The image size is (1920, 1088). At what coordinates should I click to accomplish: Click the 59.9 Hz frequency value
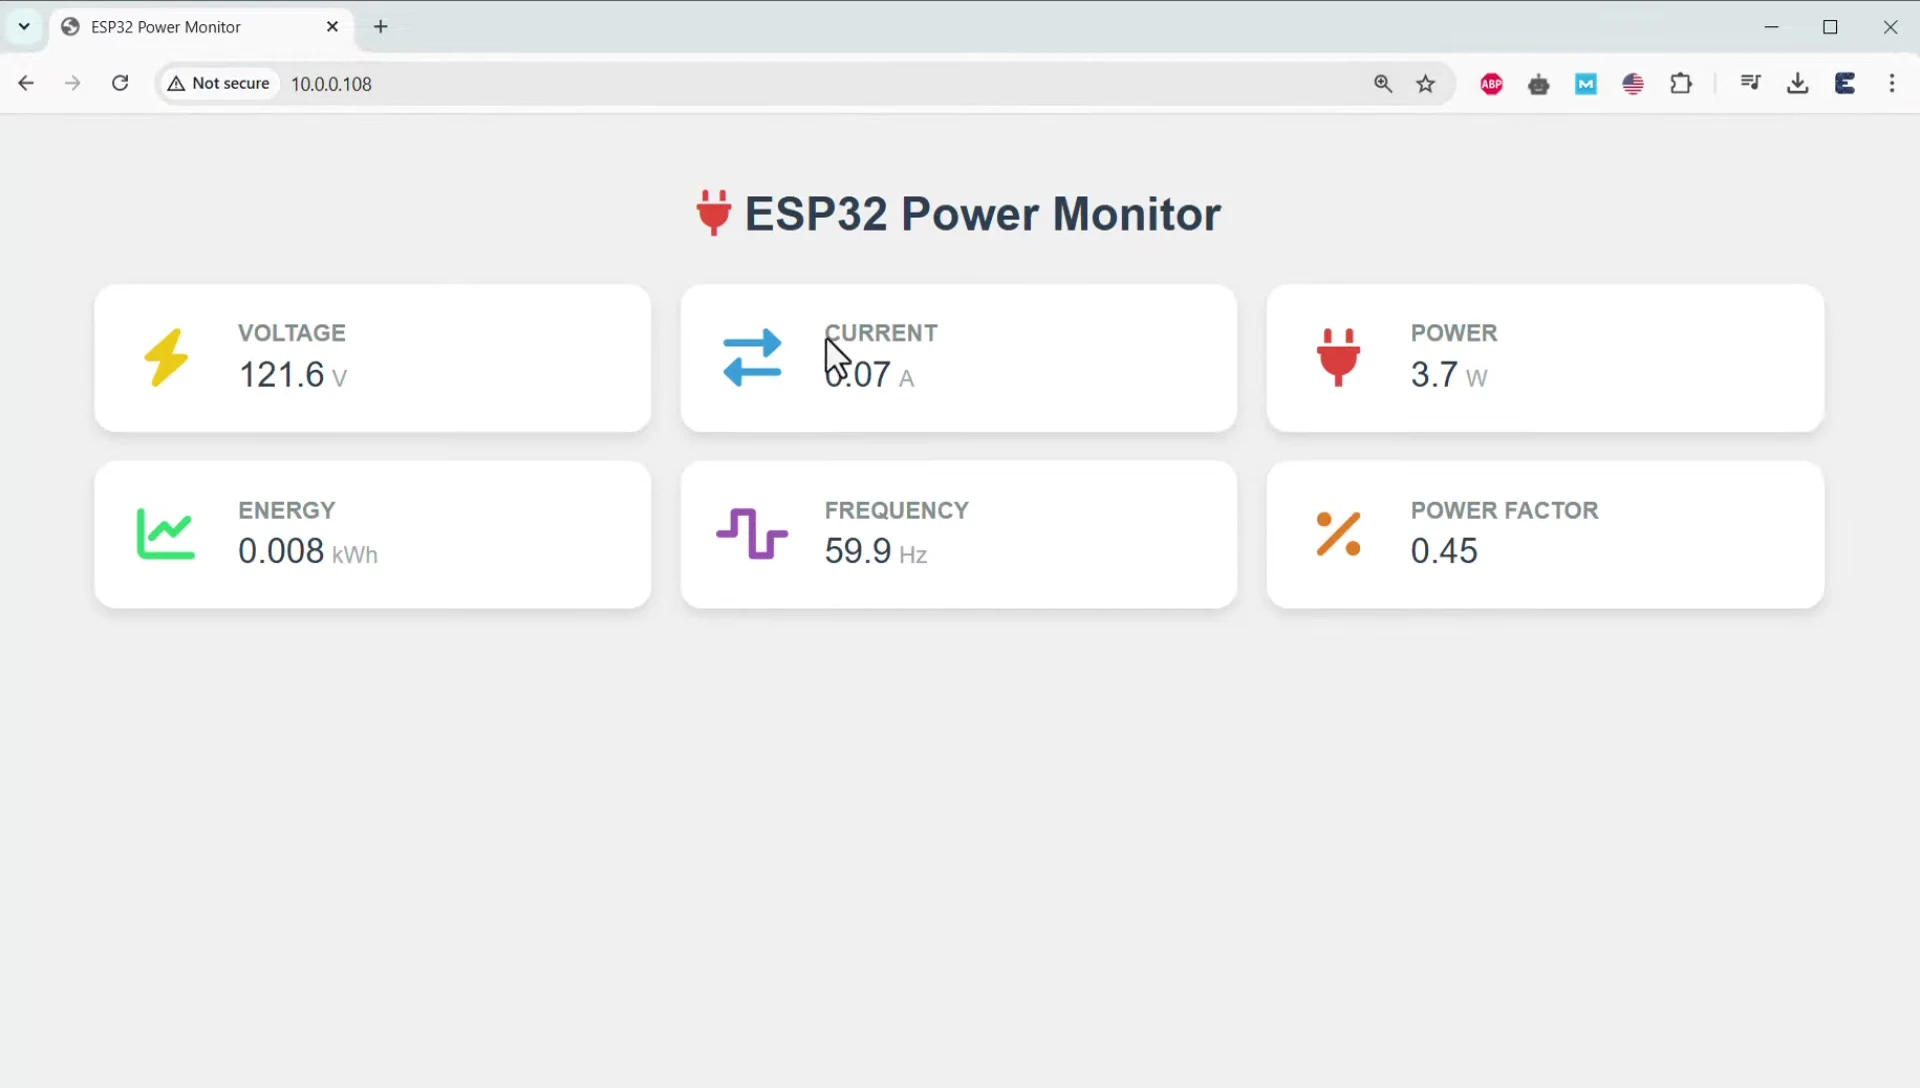(876, 551)
